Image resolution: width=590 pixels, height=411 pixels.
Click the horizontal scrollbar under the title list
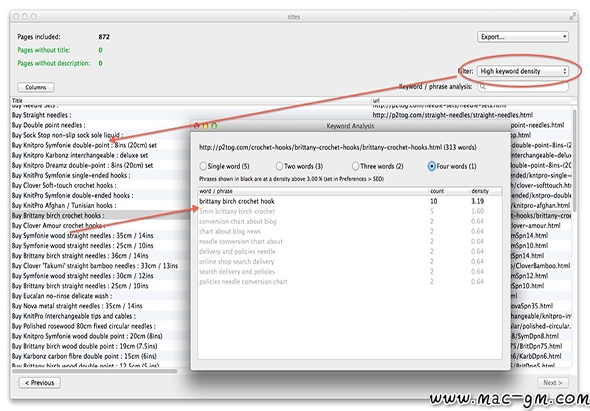click(x=94, y=371)
